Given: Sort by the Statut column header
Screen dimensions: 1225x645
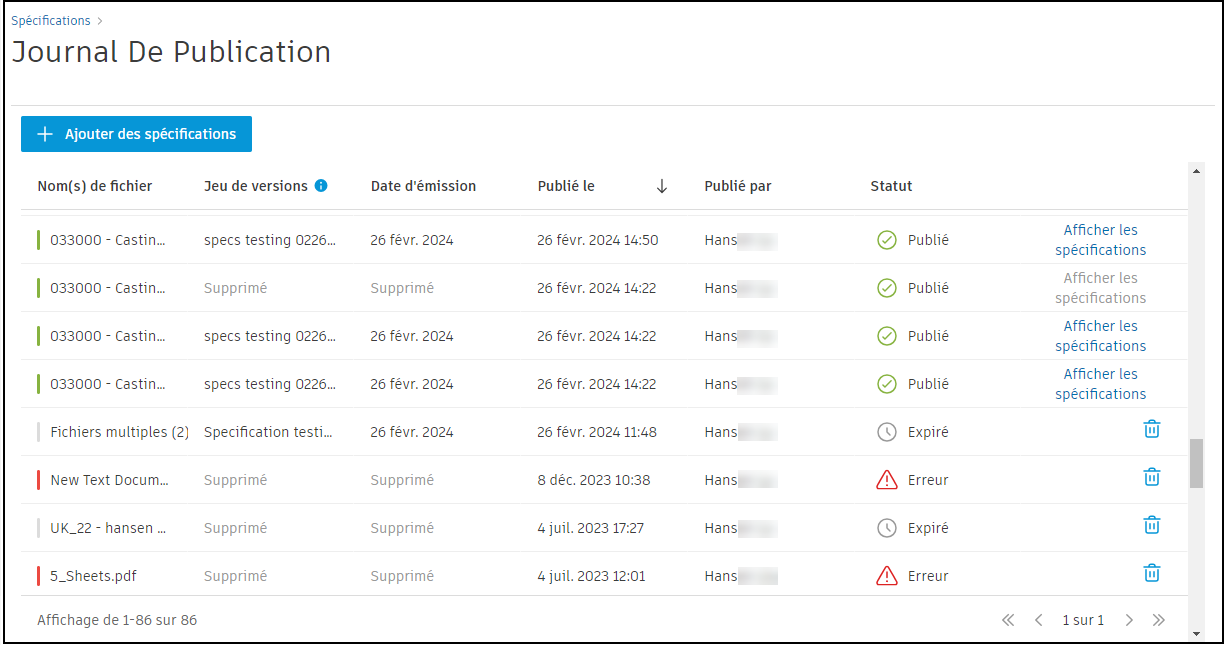Looking at the screenshot, I should [x=891, y=186].
